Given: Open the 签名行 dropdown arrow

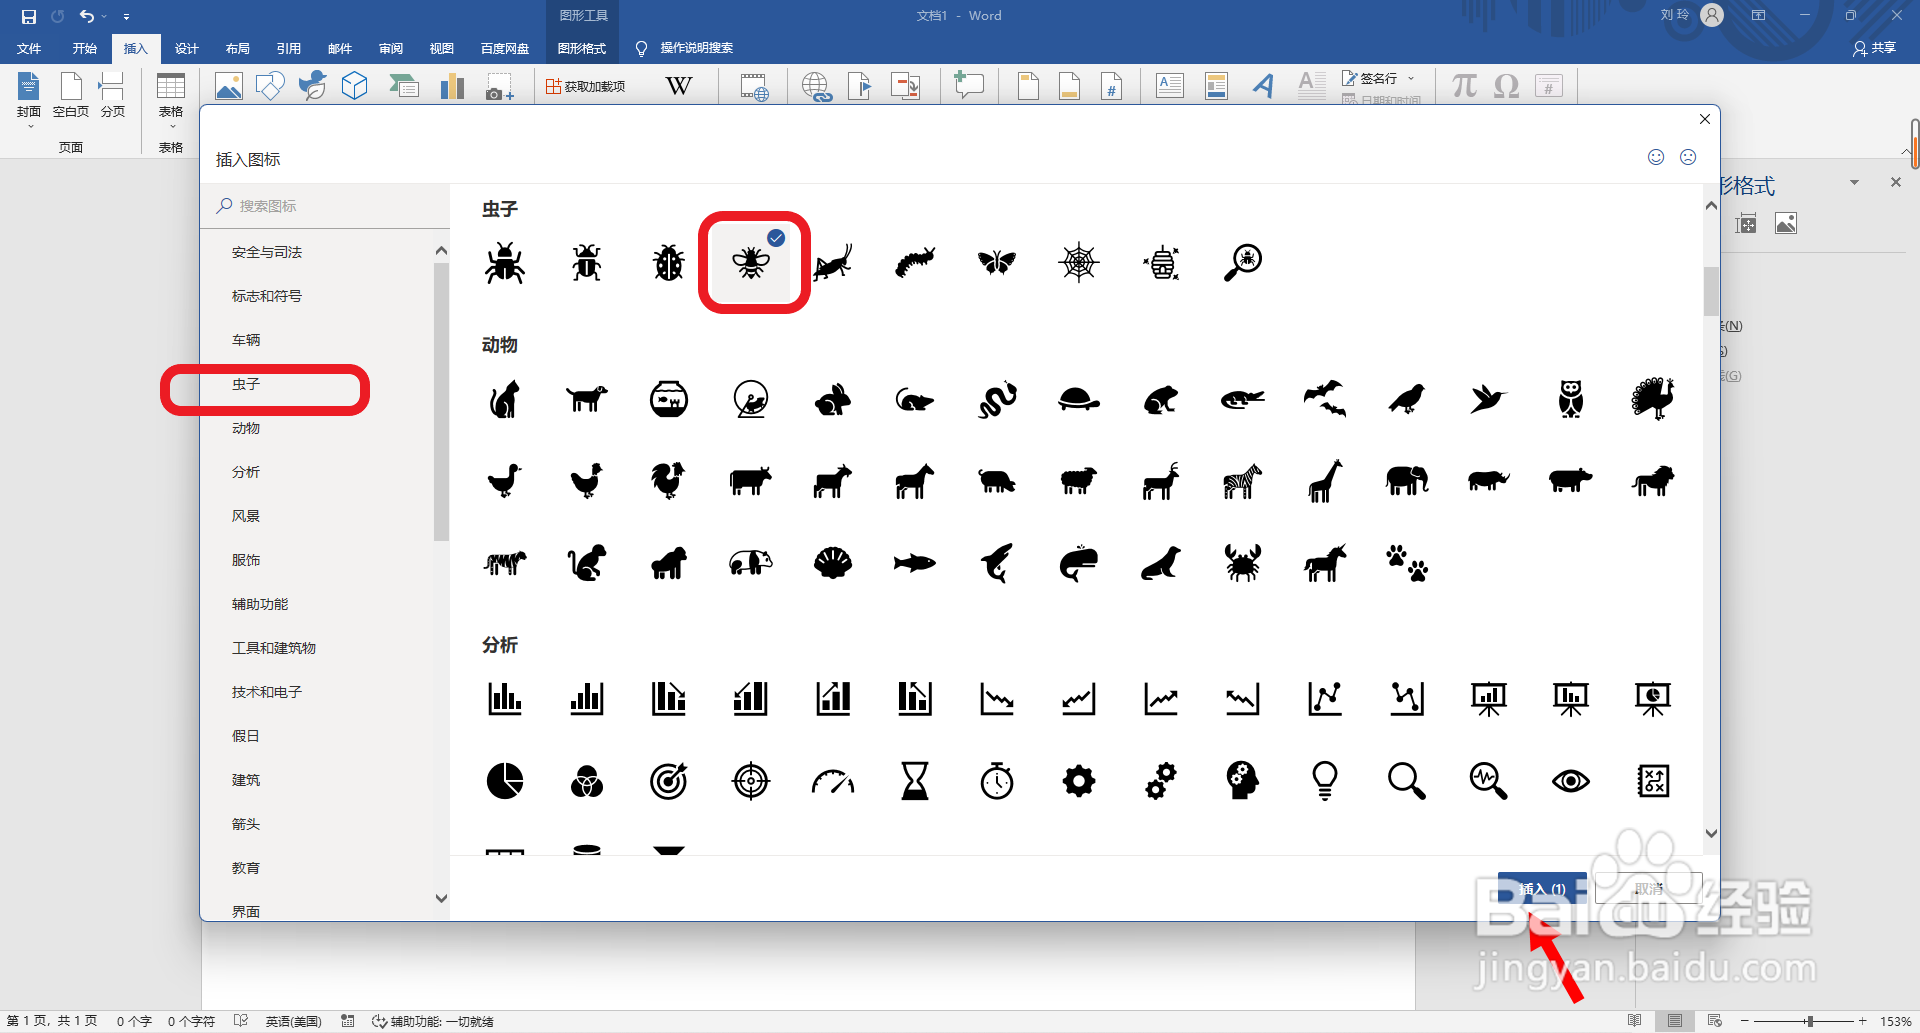Looking at the screenshot, I should click(1411, 78).
